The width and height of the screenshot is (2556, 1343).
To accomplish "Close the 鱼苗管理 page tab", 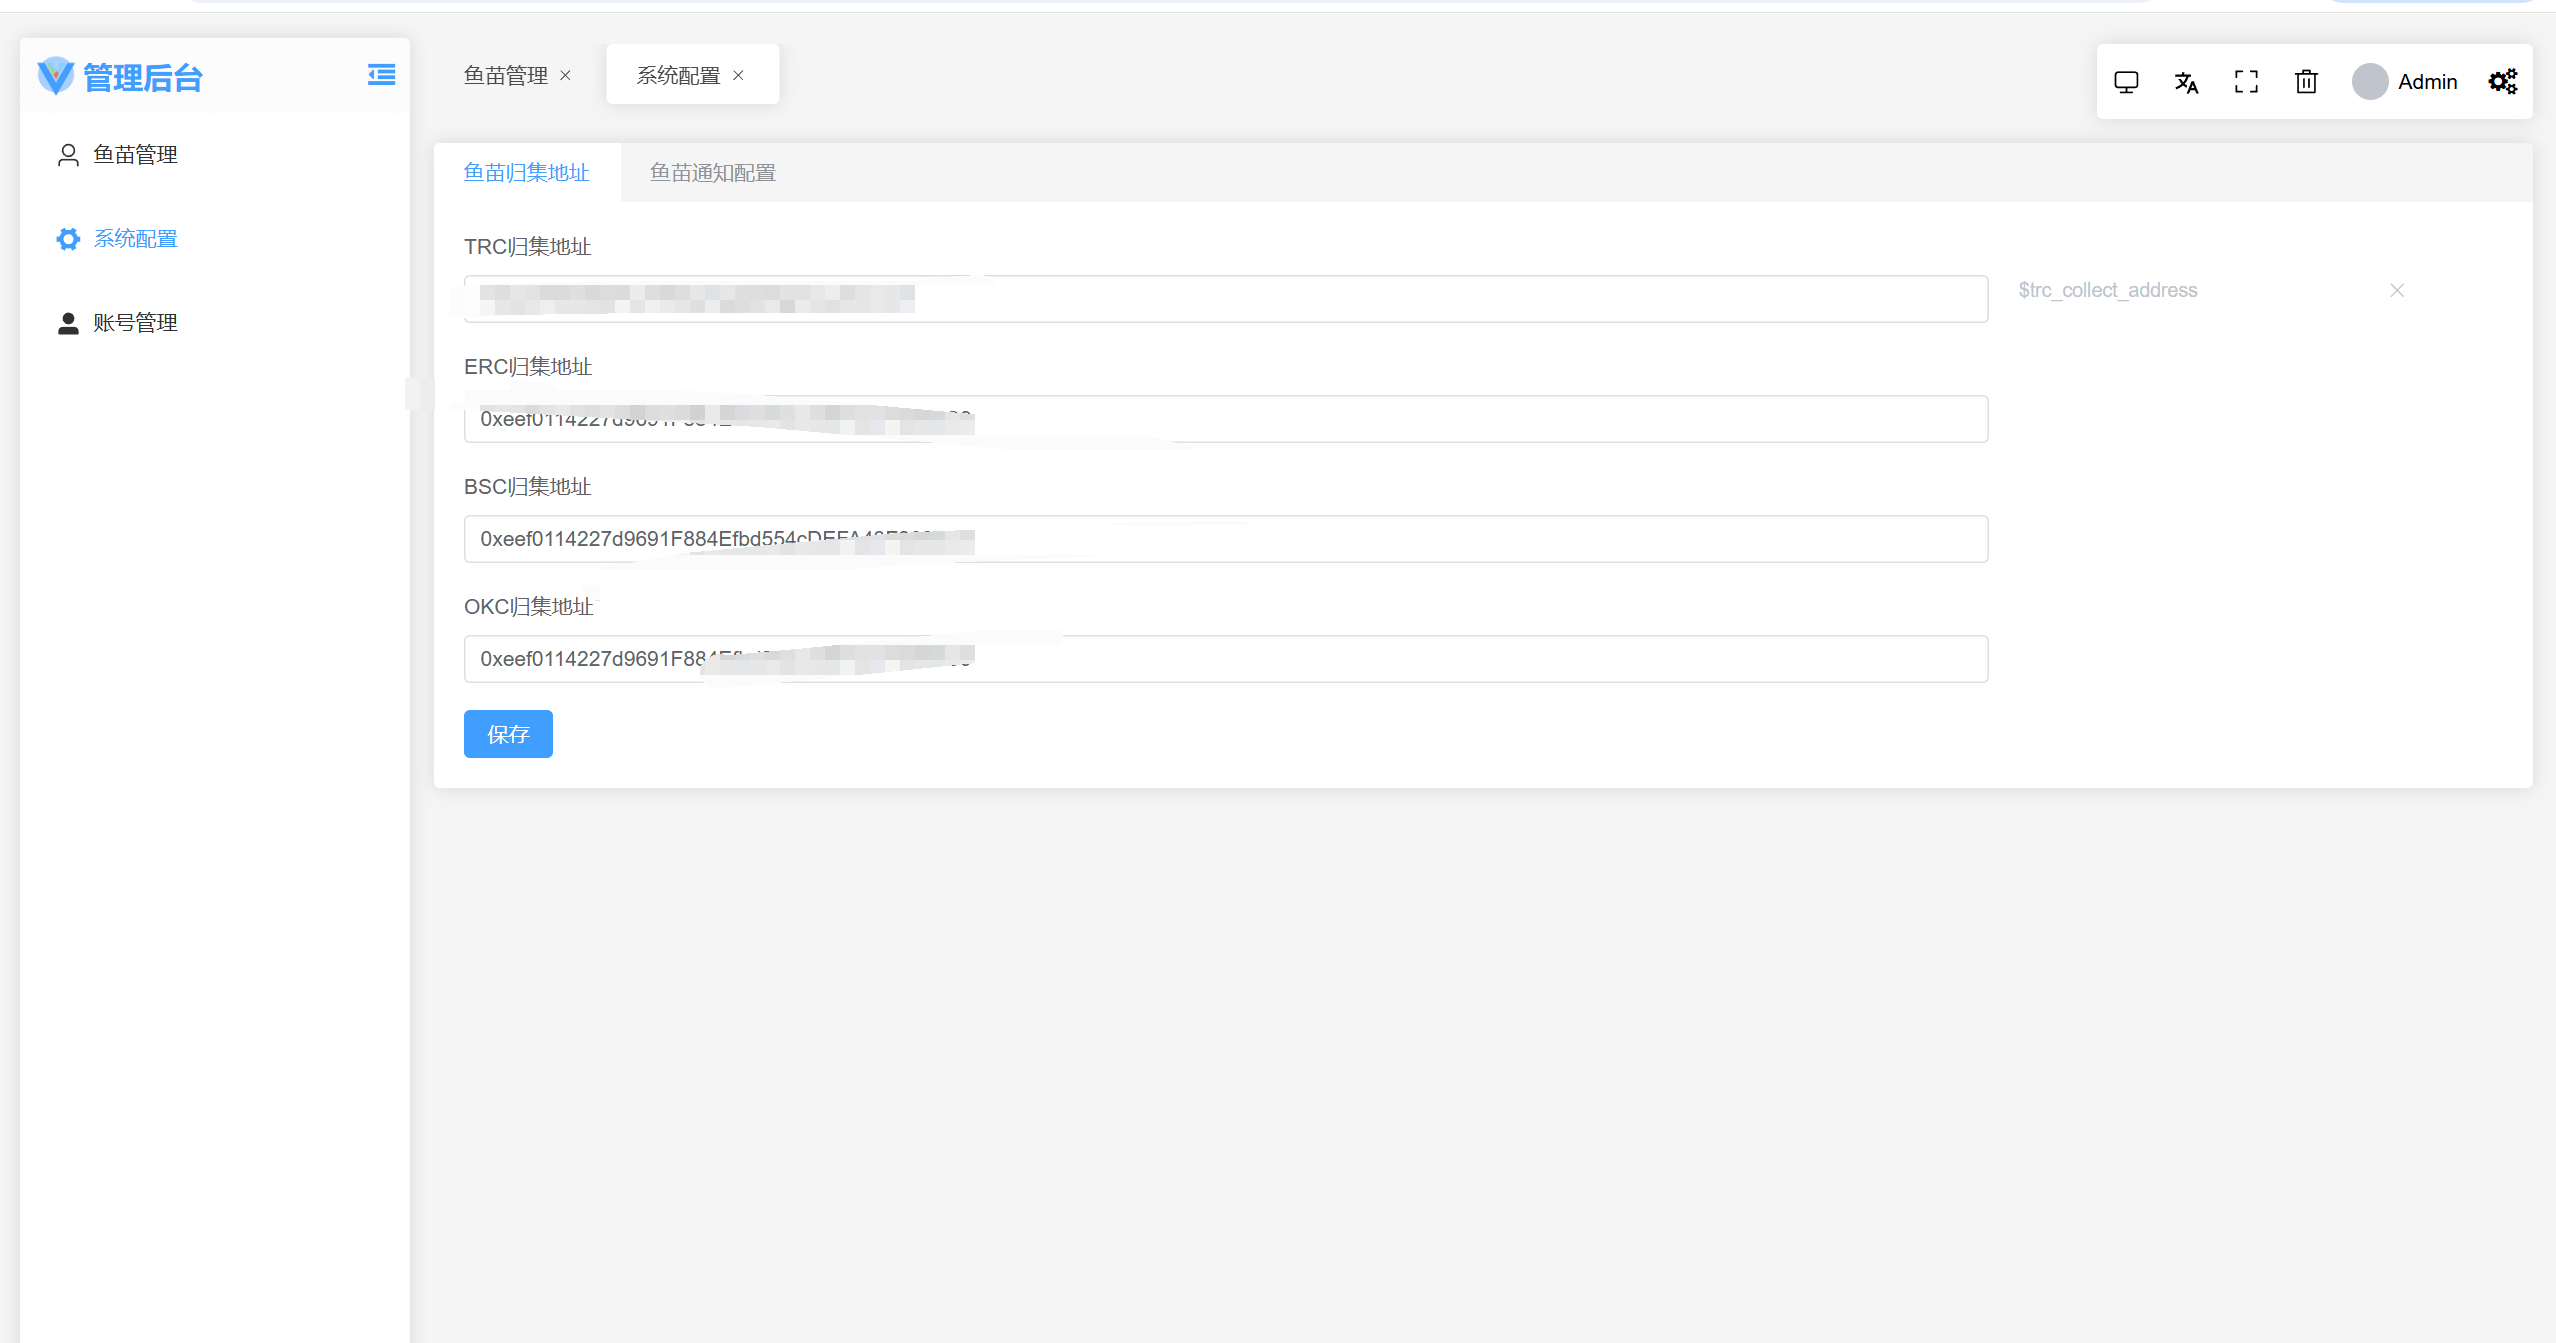I will point(565,75).
